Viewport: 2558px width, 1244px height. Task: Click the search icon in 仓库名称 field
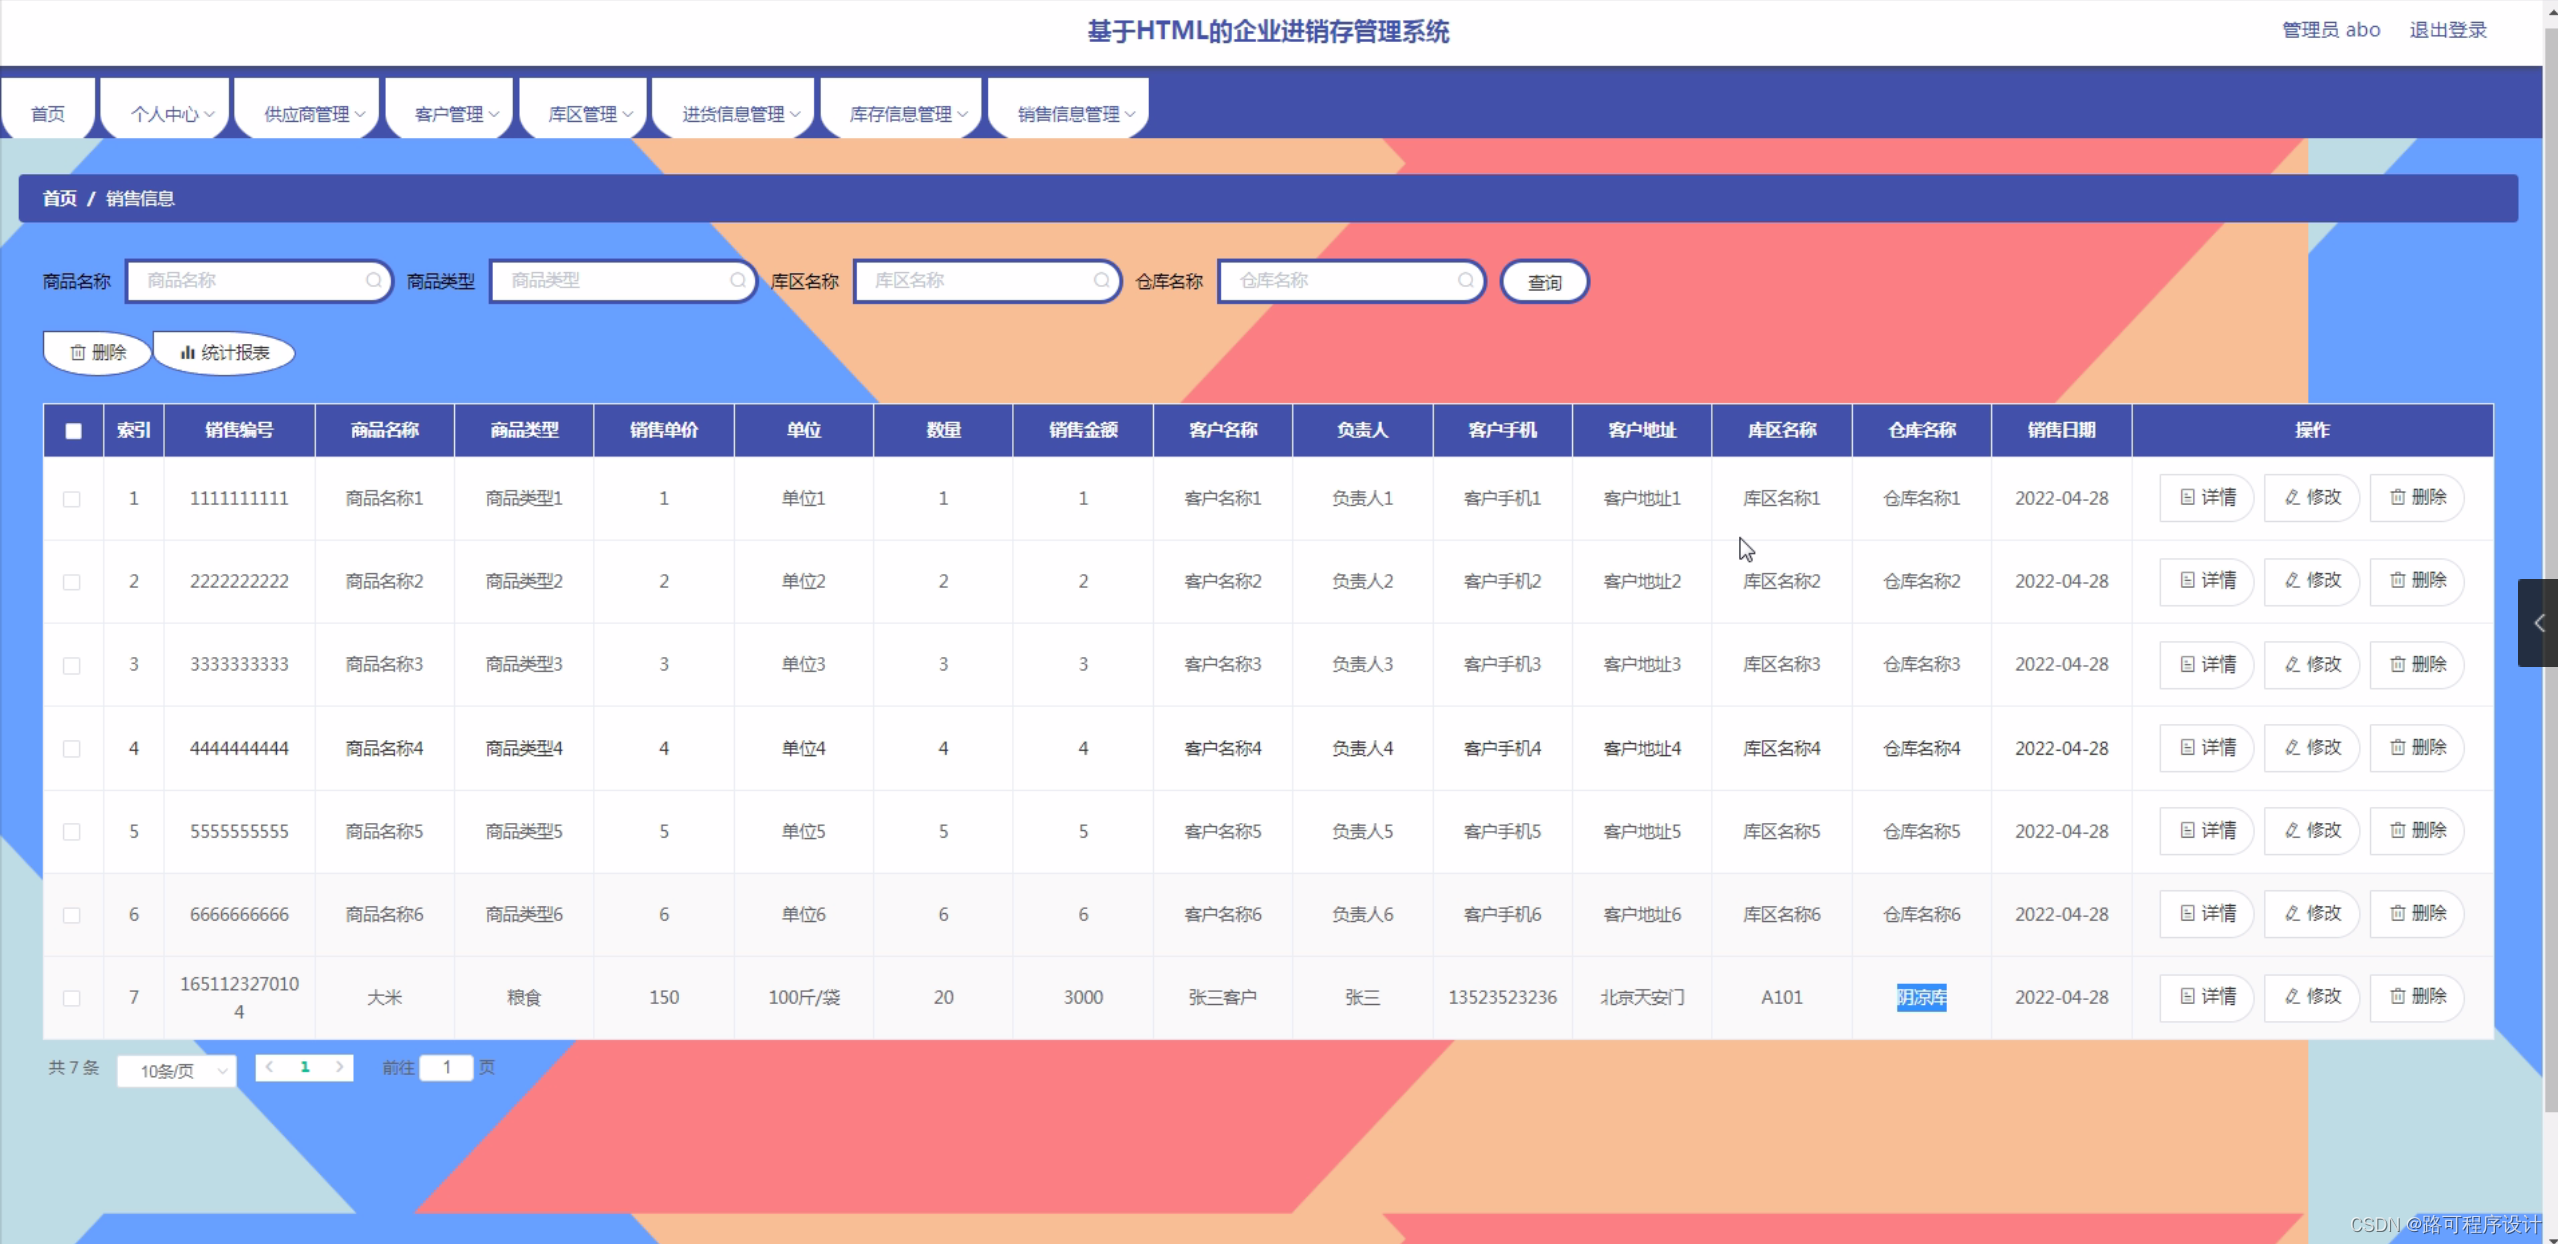tap(1465, 280)
